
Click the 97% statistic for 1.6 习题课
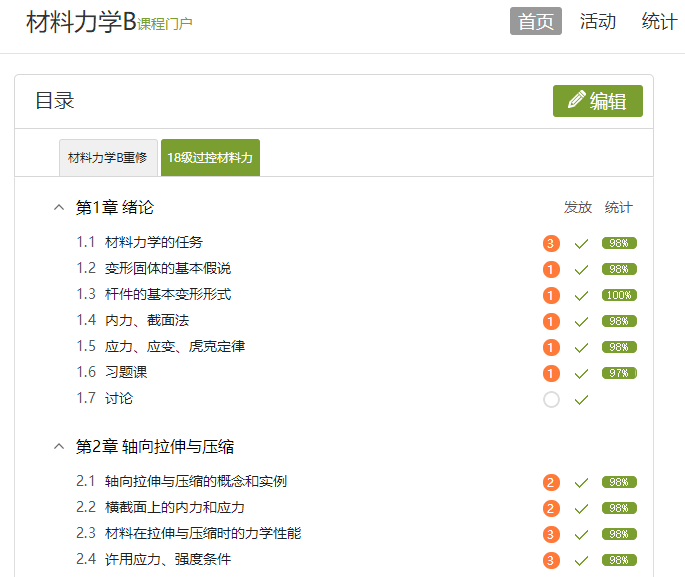pos(619,373)
